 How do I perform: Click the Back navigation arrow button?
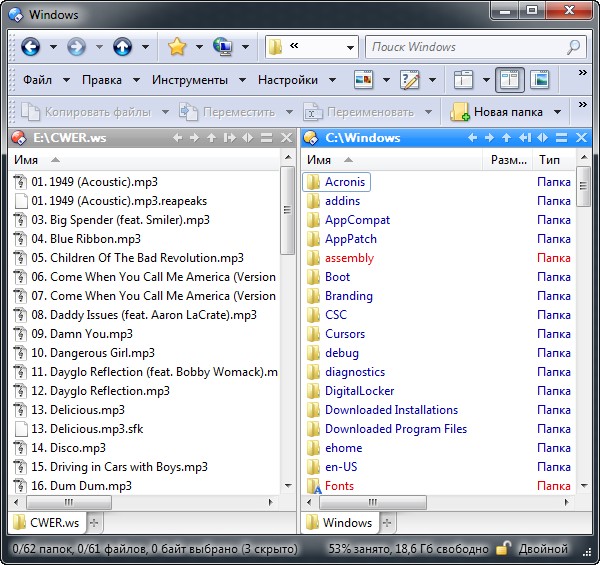(x=30, y=47)
